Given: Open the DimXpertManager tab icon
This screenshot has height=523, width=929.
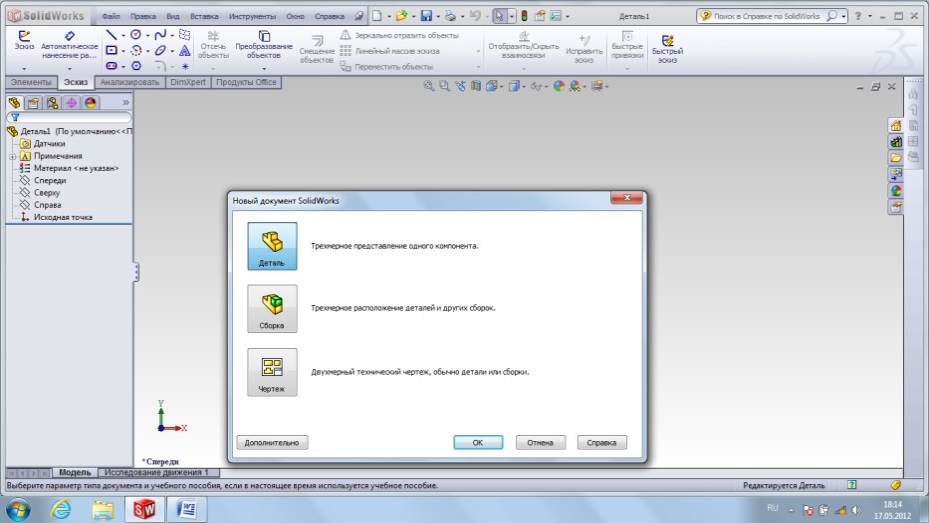Looking at the screenshot, I should point(71,102).
